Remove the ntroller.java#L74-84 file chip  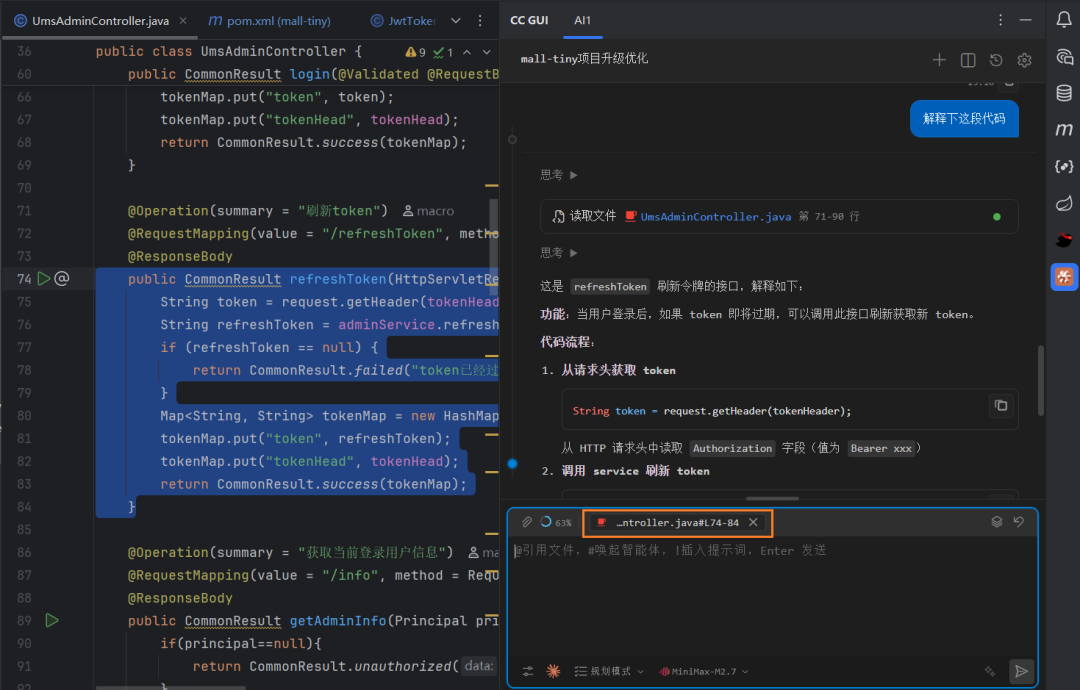[754, 522]
